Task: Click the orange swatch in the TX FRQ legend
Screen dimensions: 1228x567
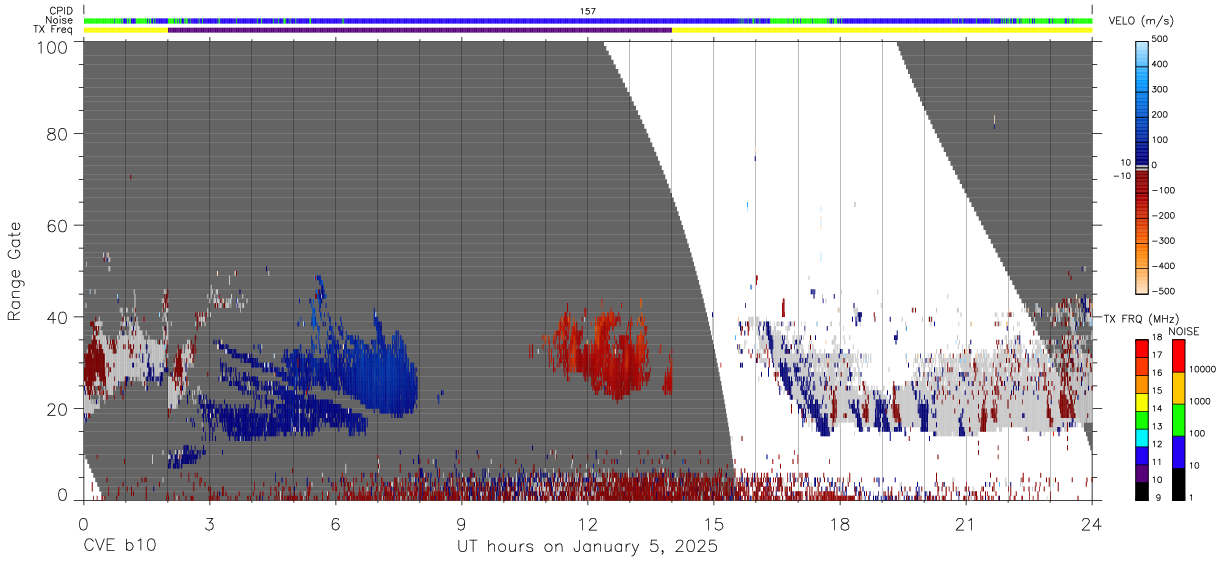Action: (x=1142, y=383)
